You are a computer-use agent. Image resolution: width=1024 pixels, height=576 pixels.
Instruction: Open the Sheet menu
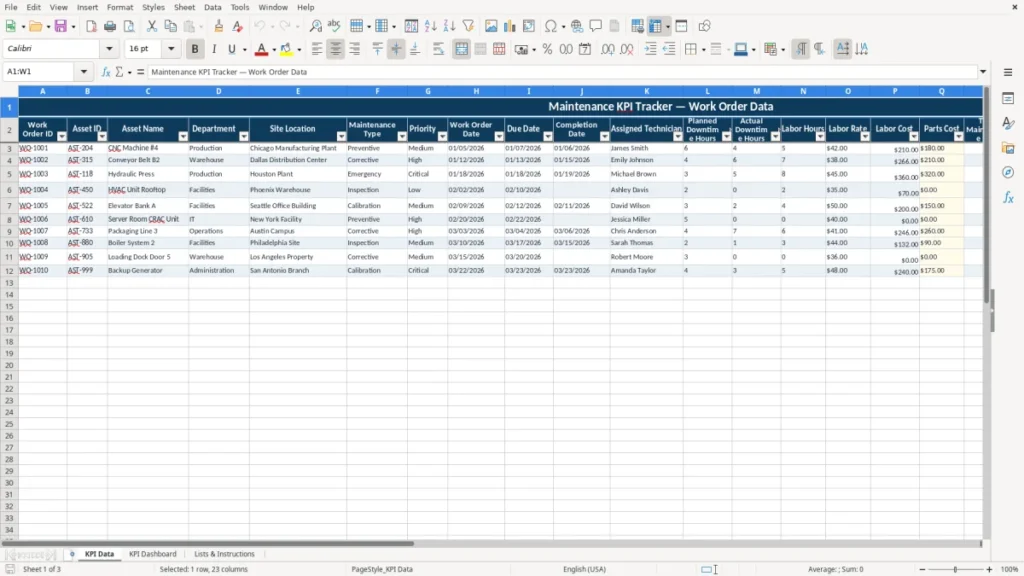[x=184, y=7]
